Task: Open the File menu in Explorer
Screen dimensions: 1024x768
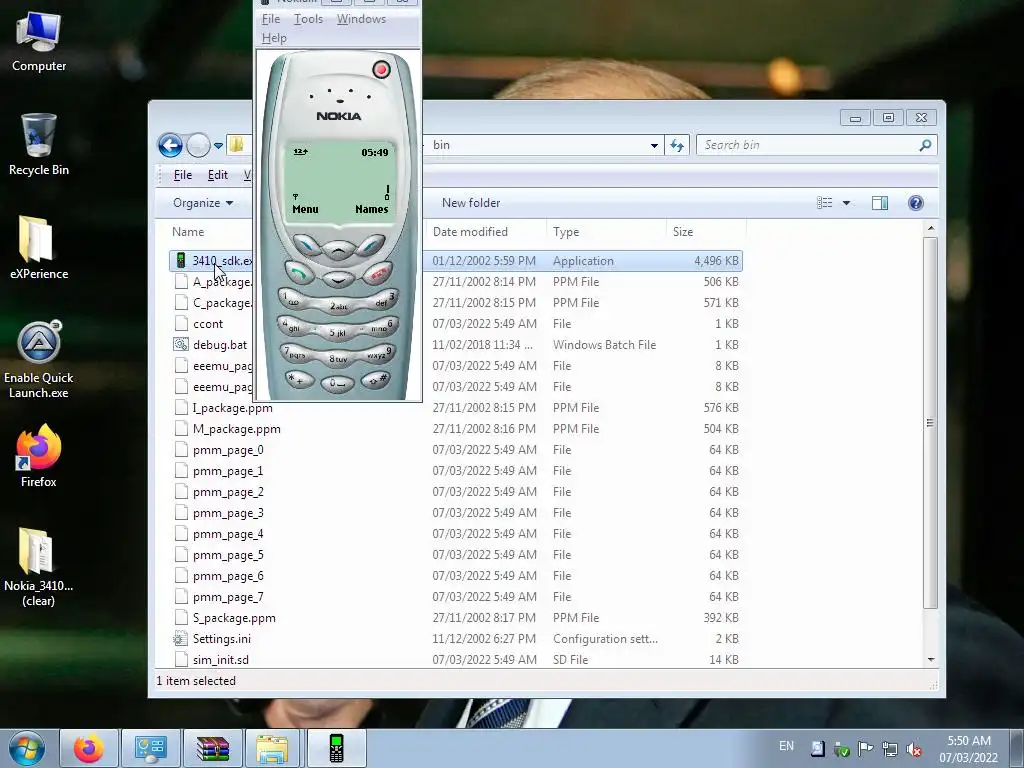Action: click(x=183, y=175)
